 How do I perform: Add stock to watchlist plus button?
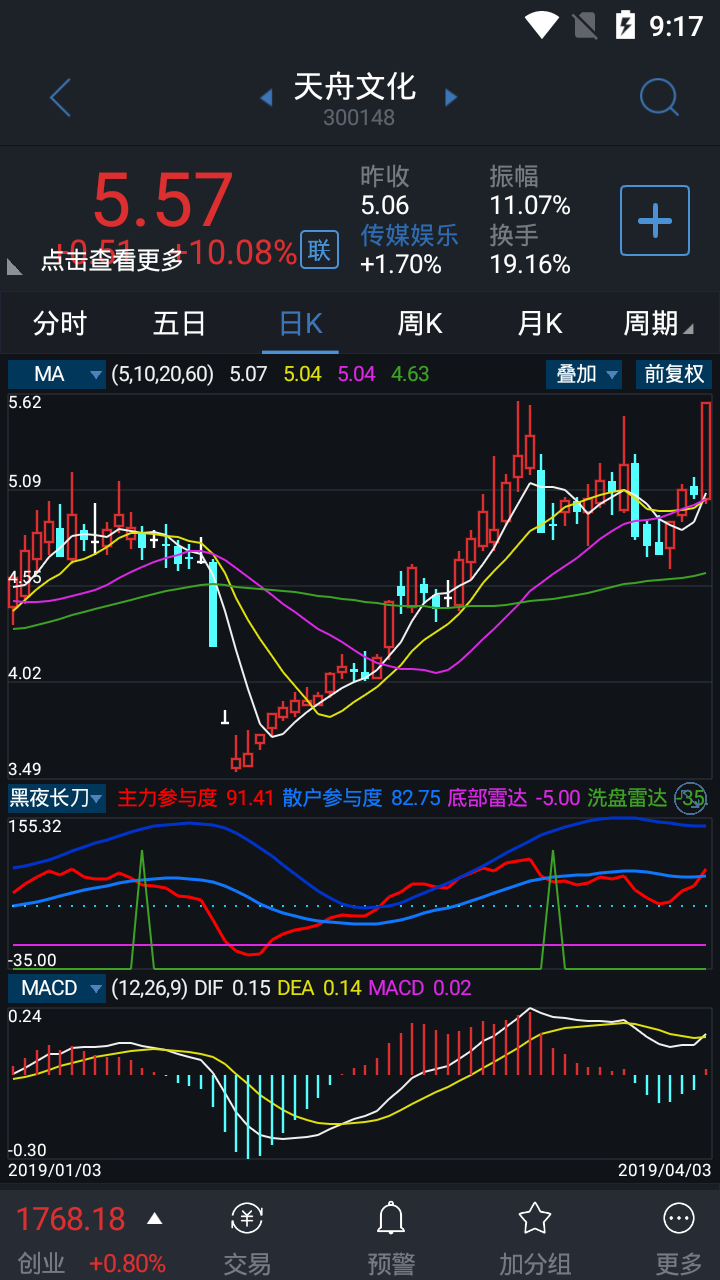click(x=655, y=220)
